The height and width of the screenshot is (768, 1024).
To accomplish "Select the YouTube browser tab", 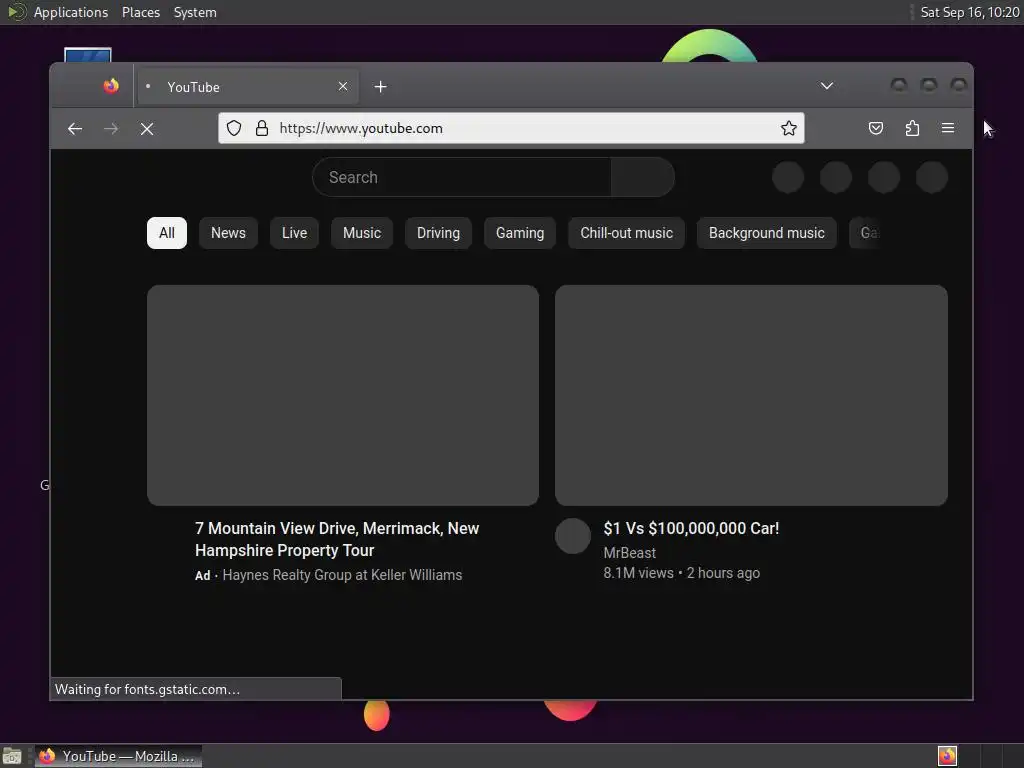I will (248, 86).
